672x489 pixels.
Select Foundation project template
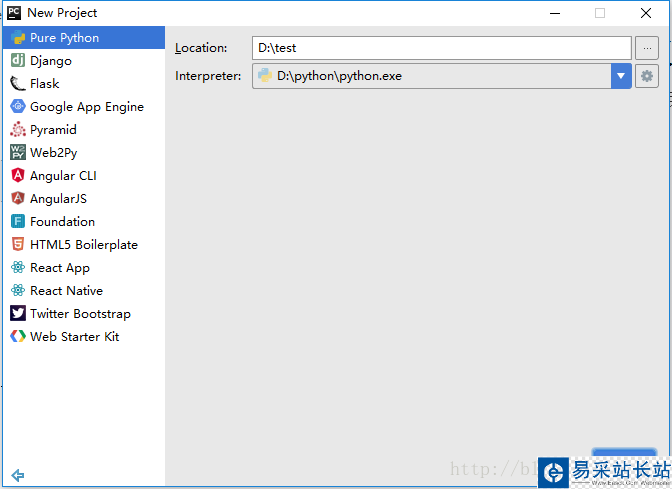(62, 222)
